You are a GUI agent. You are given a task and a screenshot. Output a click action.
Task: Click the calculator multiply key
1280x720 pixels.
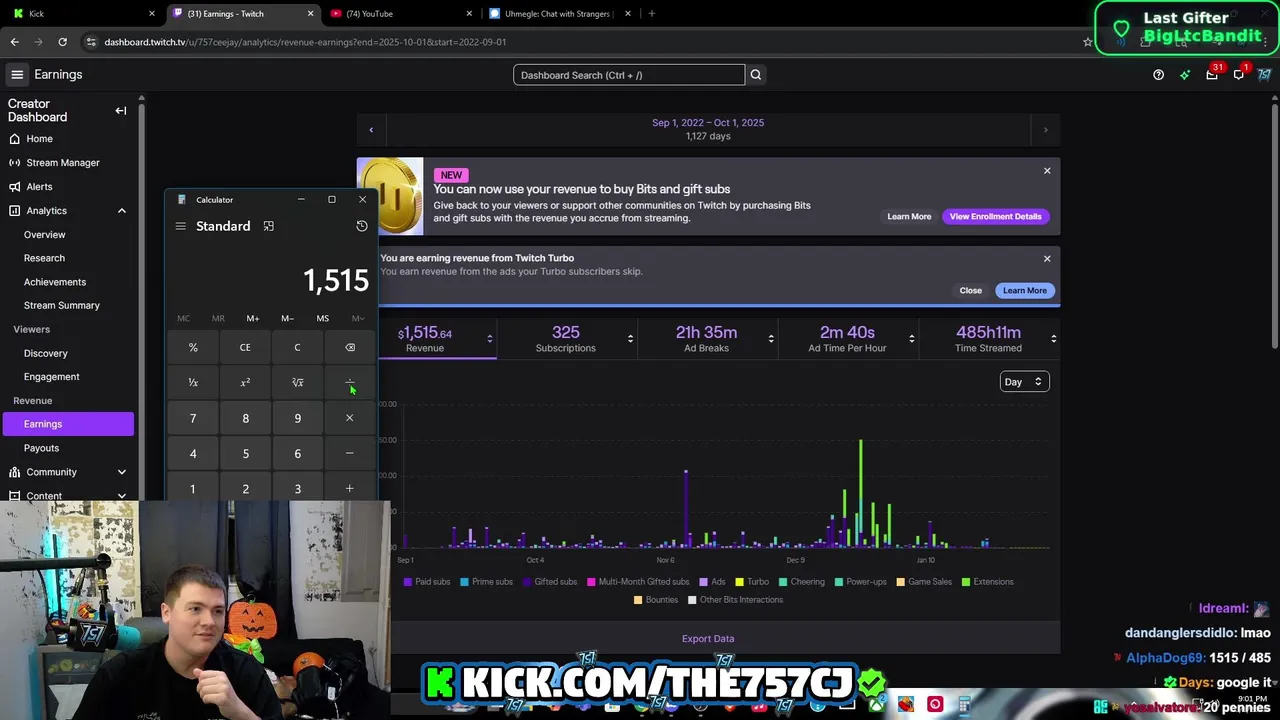coord(350,418)
